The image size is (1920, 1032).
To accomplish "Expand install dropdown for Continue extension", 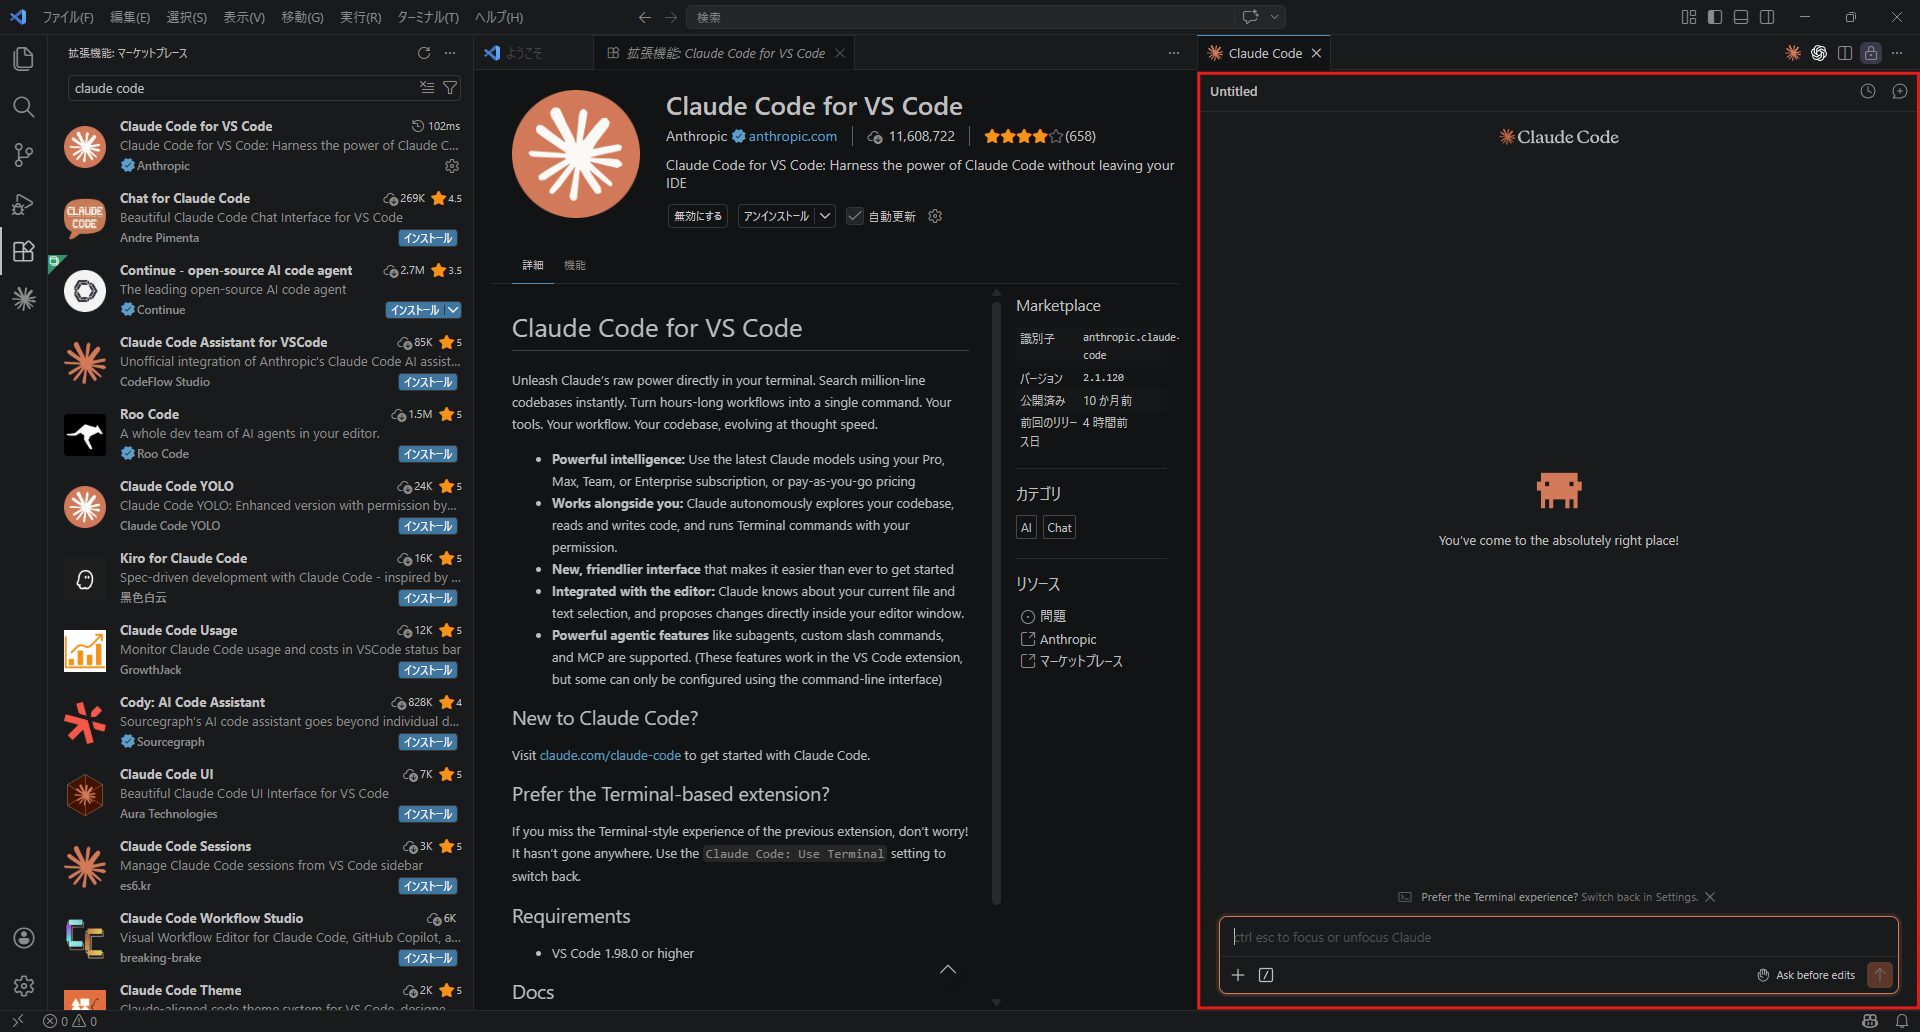I will tap(453, 310).
